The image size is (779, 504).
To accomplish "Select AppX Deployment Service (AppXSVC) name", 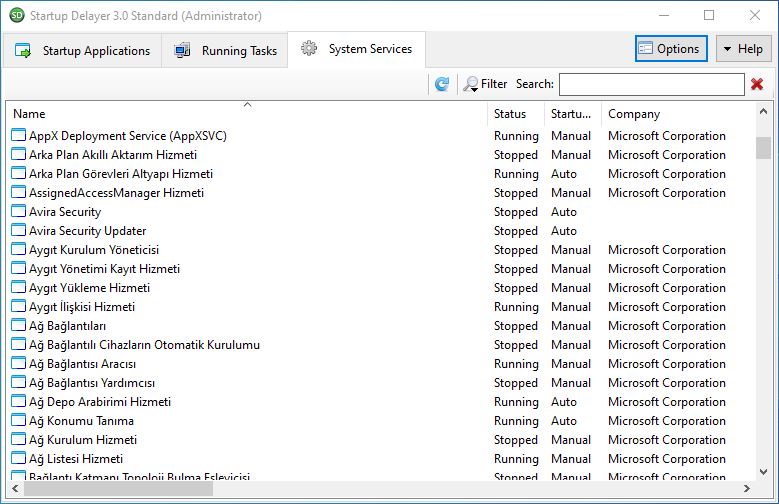I will [128, 136].
